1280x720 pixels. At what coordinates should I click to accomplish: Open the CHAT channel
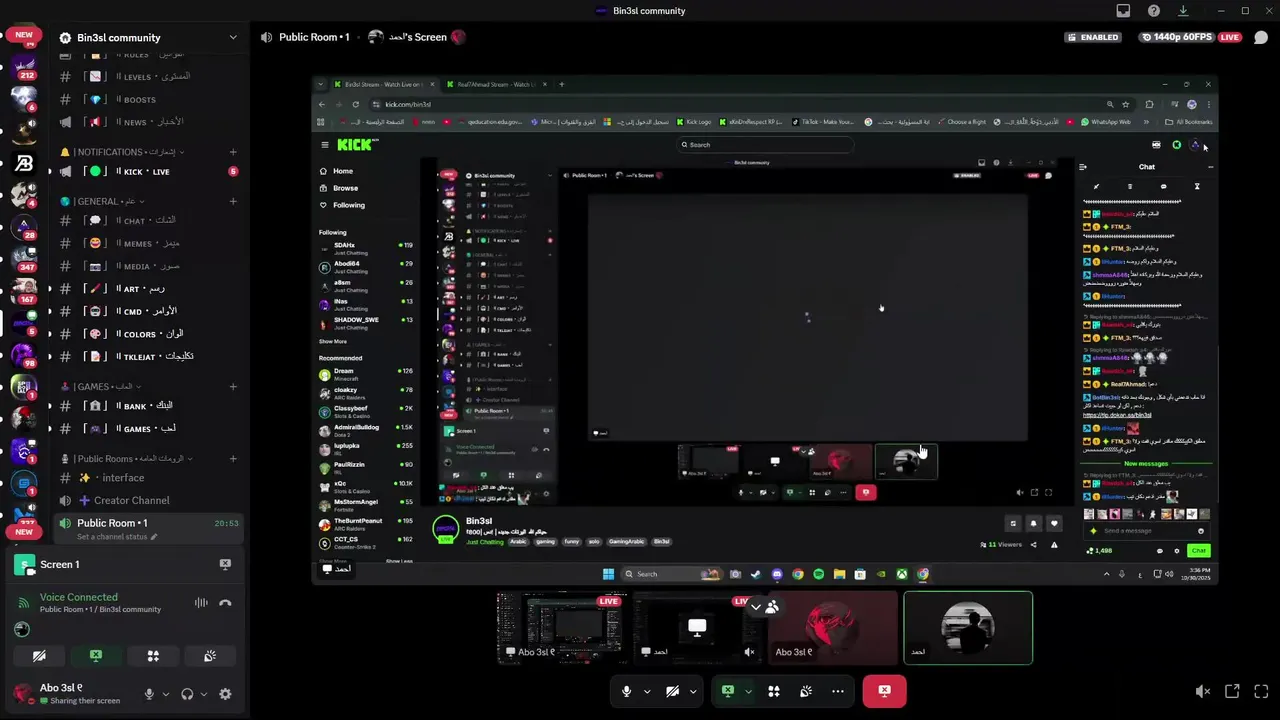point(148,220)
